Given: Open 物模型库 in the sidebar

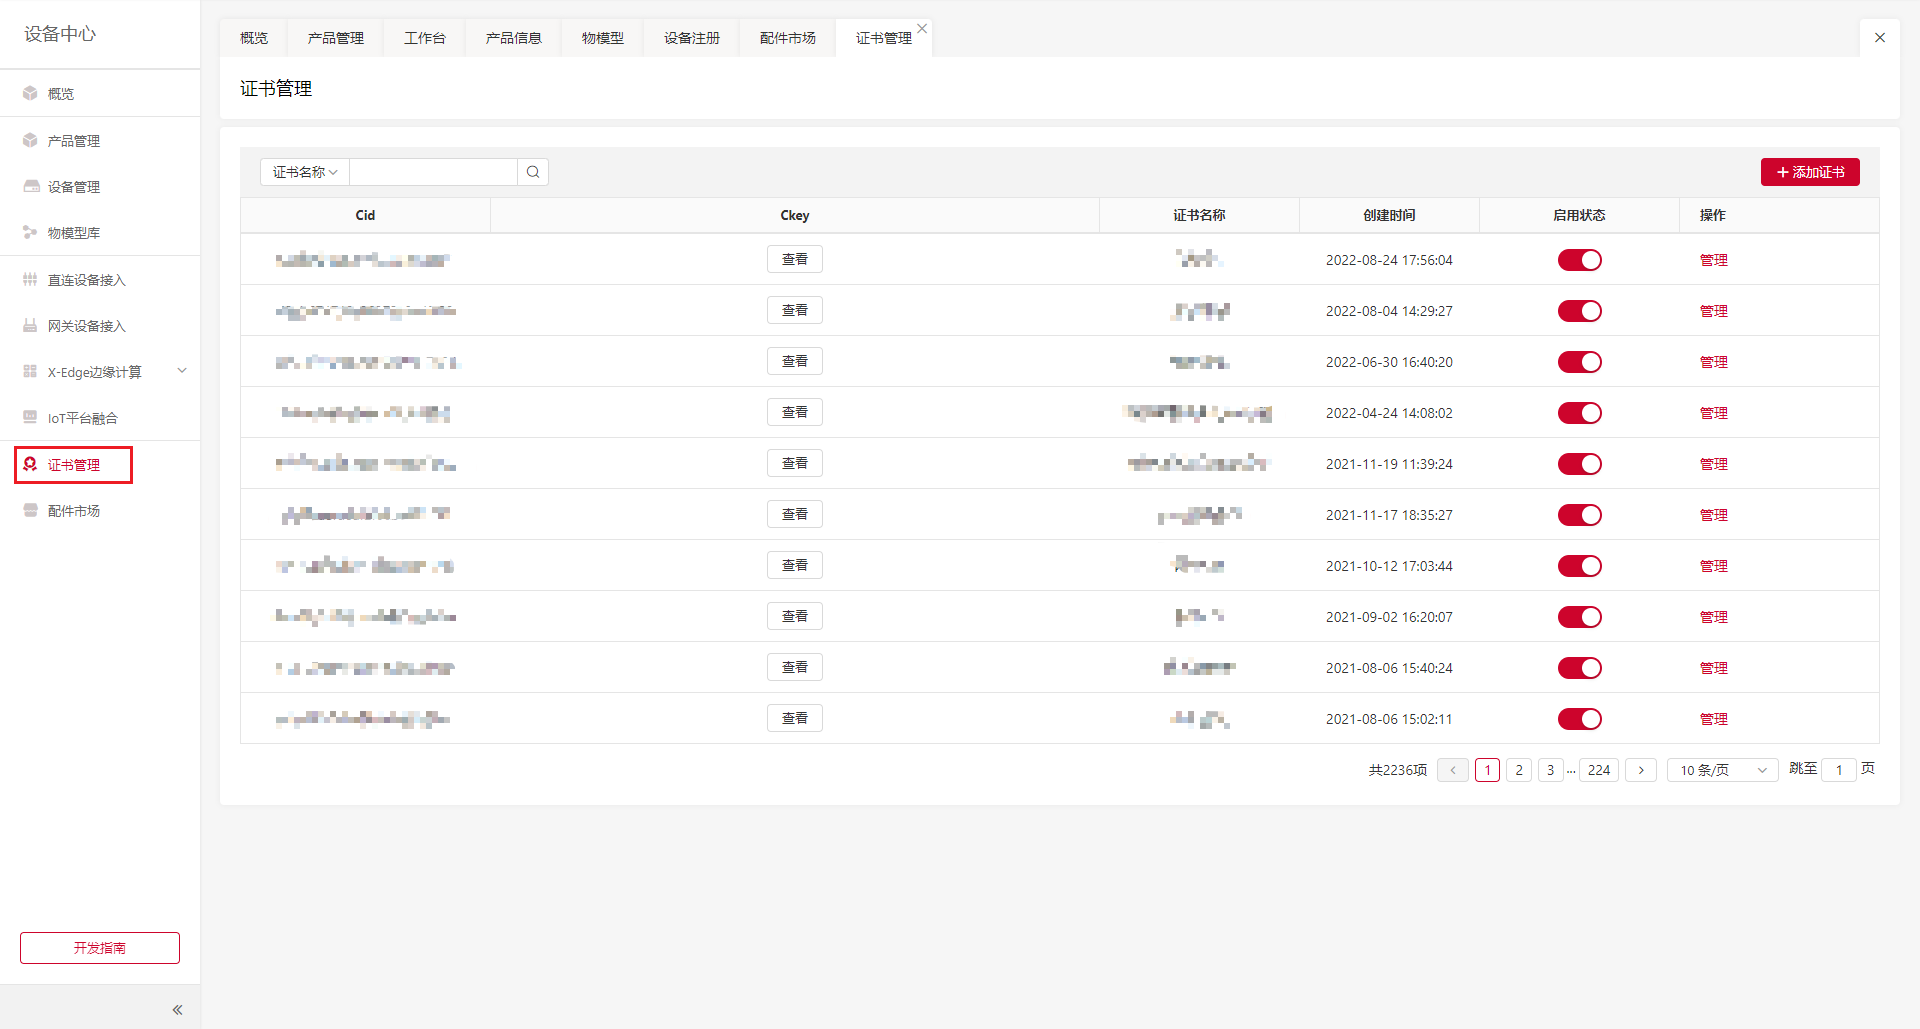Looking at the screenshot, I should pyautogui.click(x=74, y=233).
